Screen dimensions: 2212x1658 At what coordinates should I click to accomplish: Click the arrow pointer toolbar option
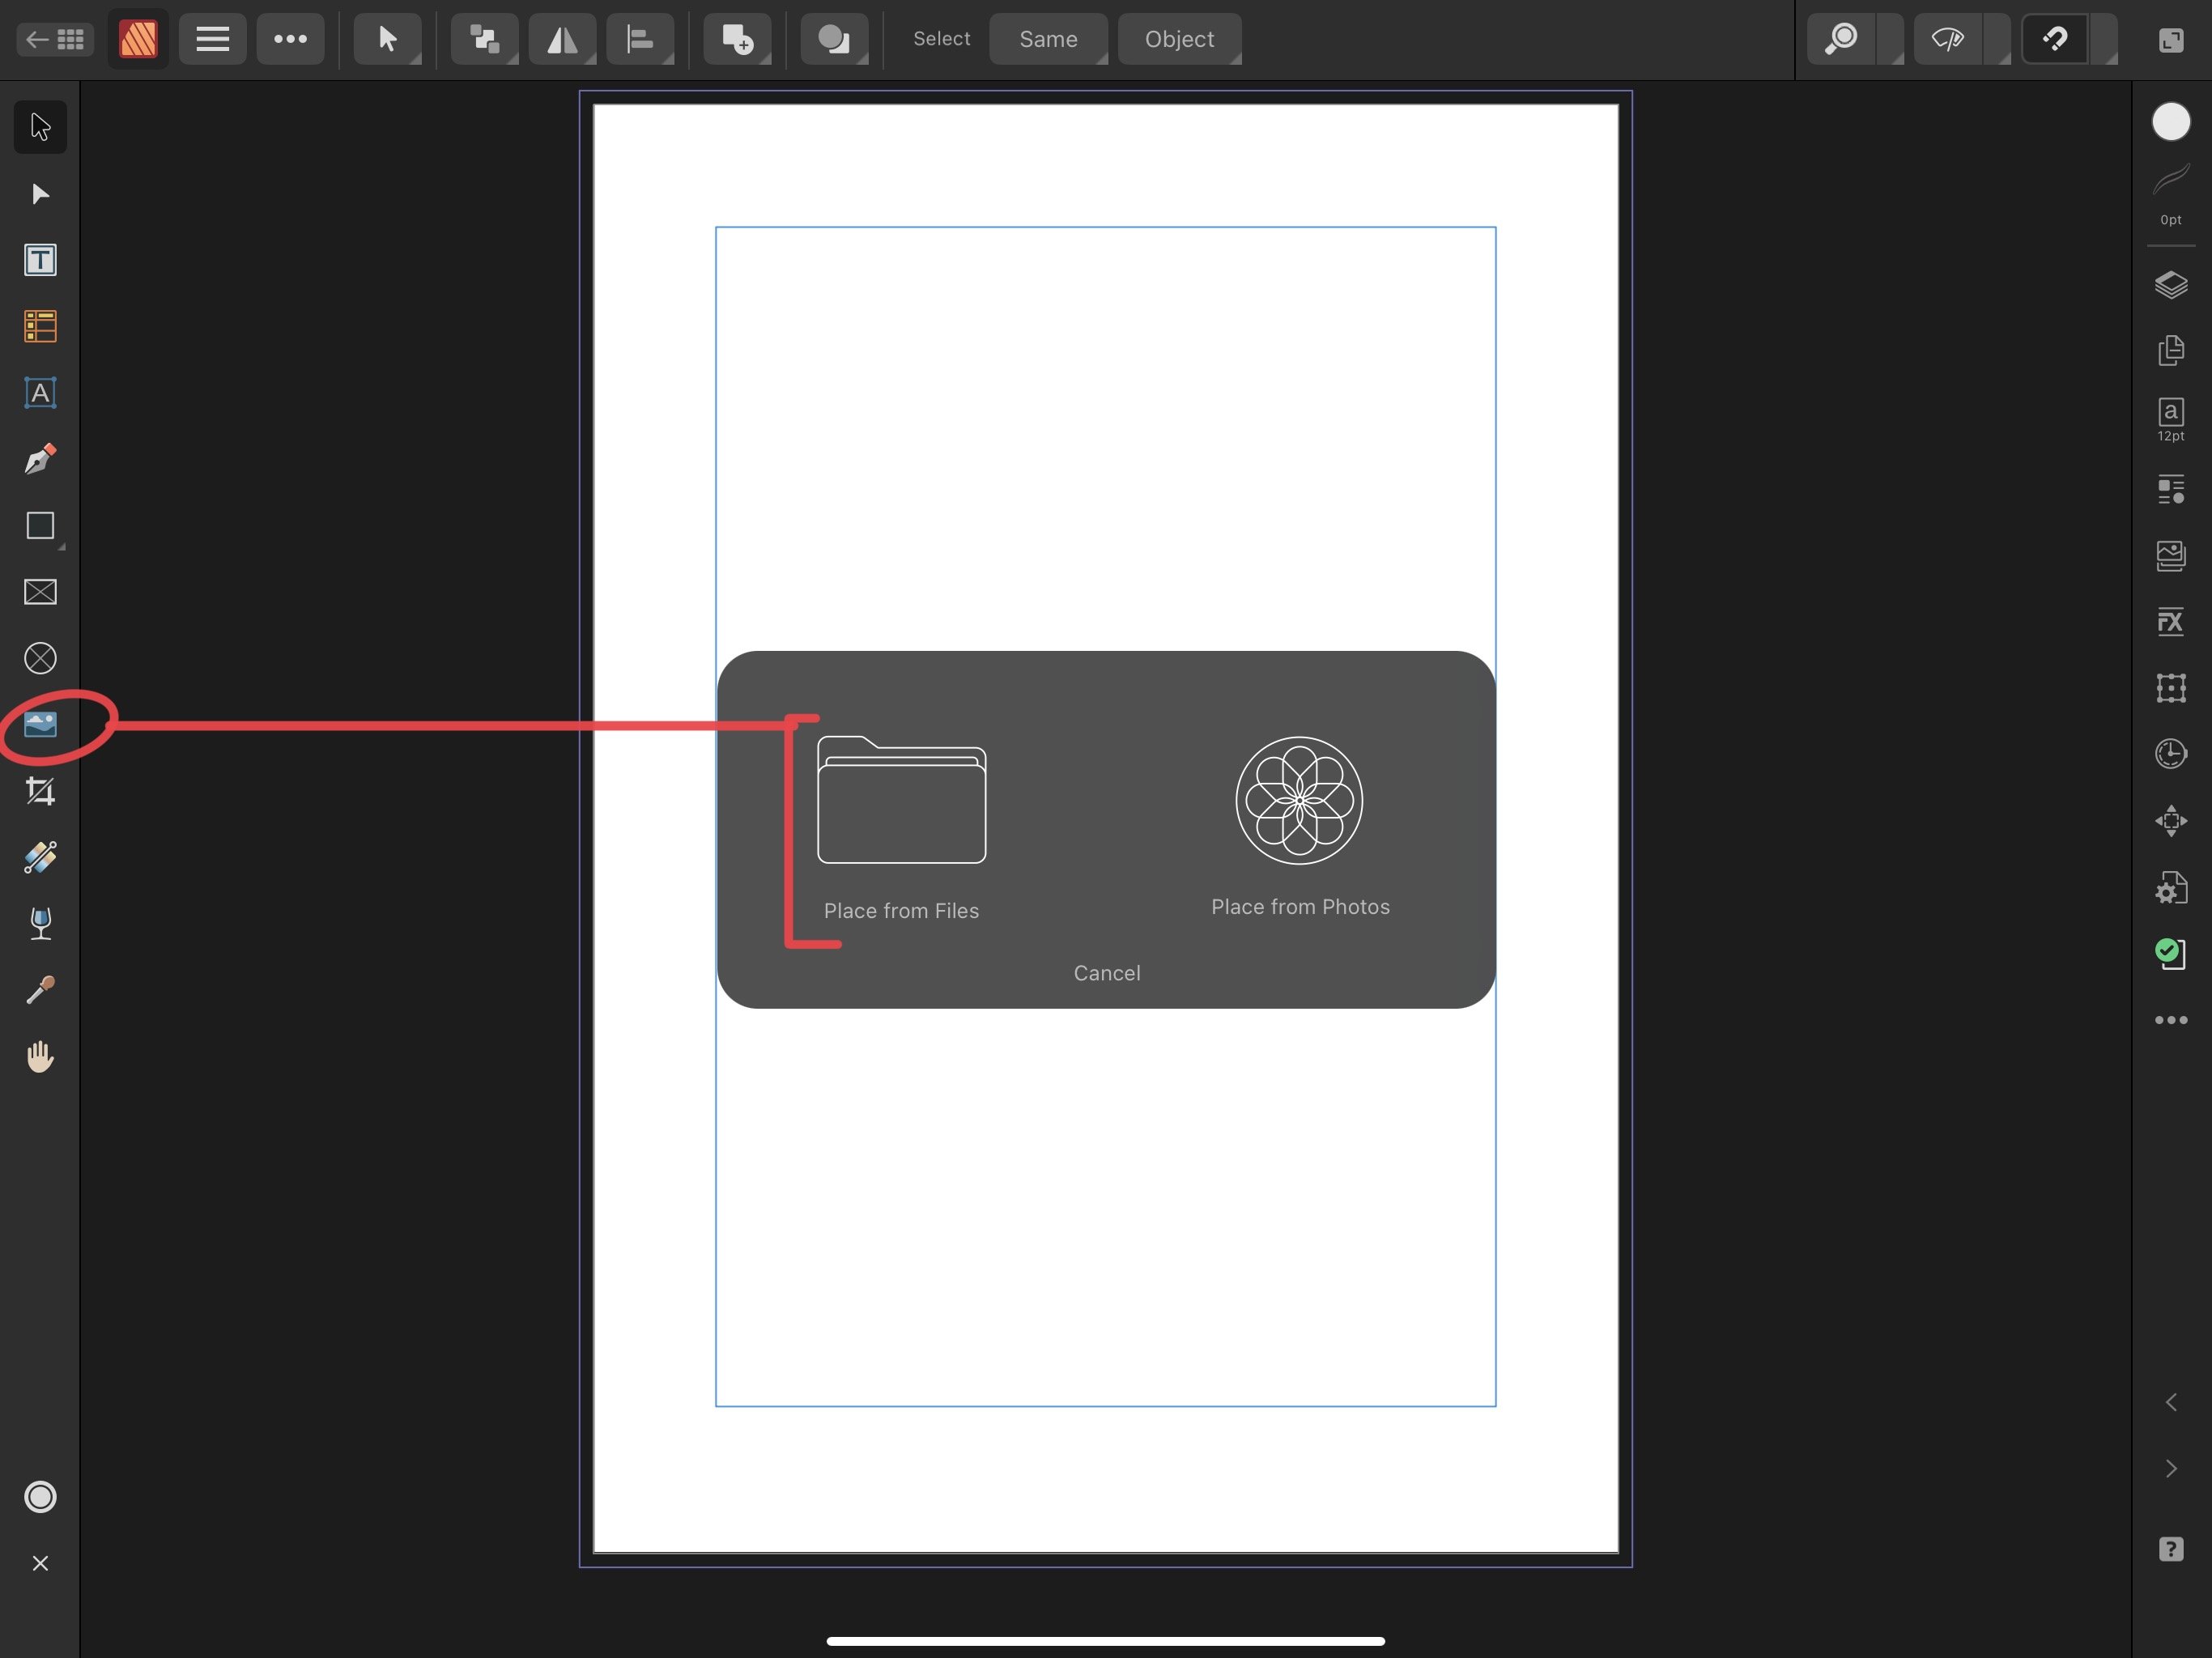(387, 39)
